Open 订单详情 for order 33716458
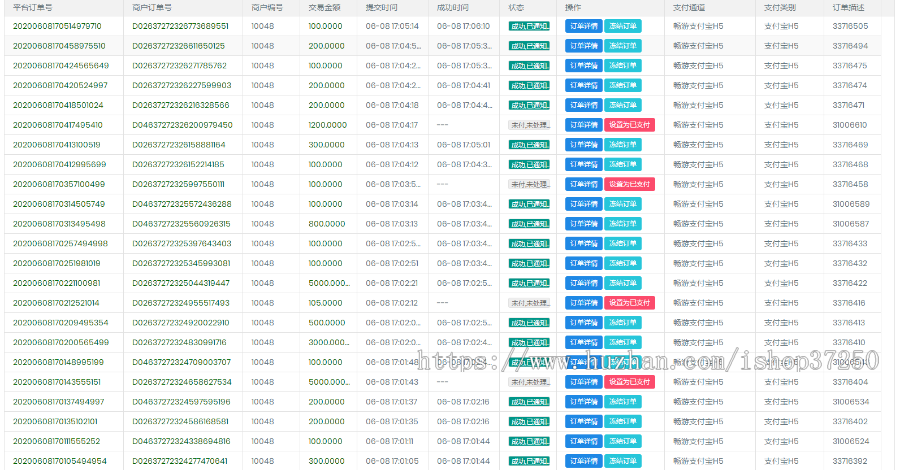This screenshot has width=900, height=470. [583, 184]
